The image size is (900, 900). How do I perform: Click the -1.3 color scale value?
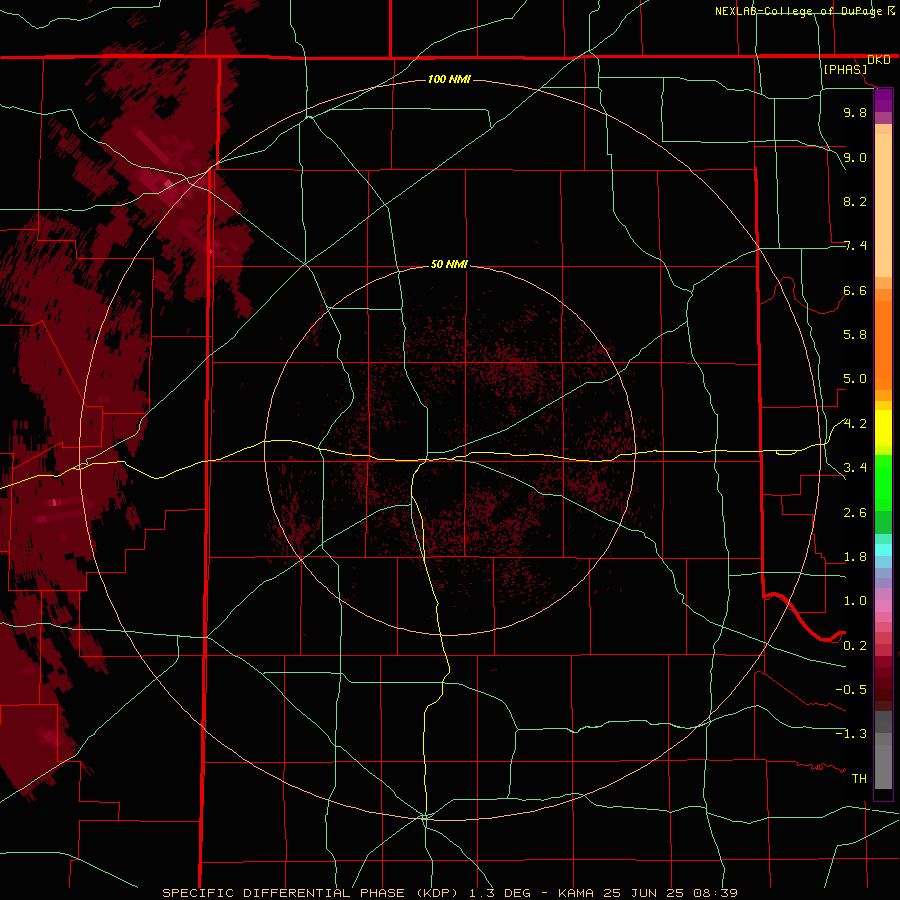click(851, 734)
